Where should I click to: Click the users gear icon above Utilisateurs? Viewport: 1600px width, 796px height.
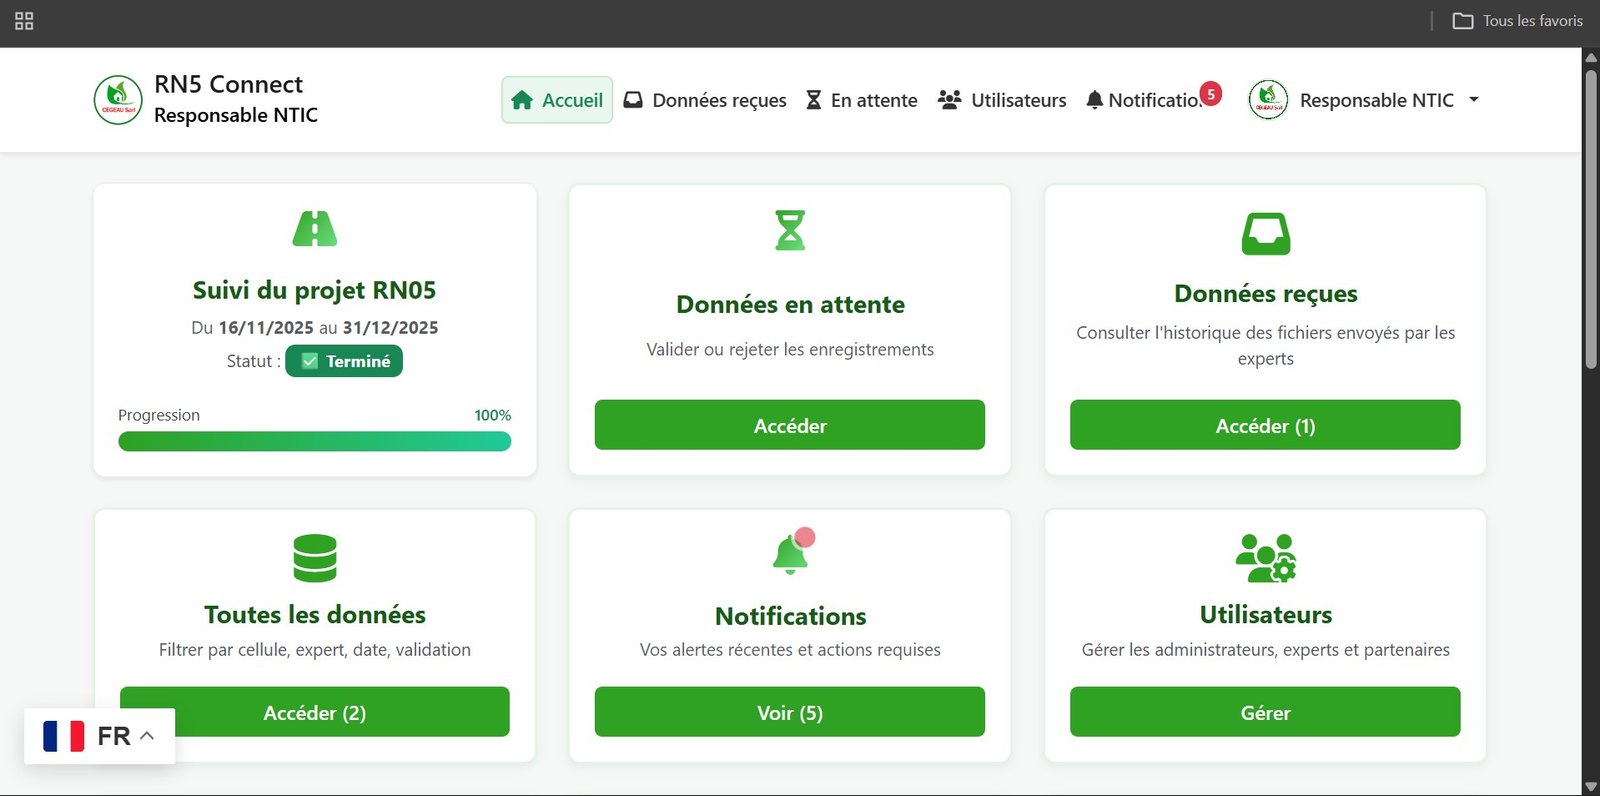pyautogui.click(x=1265, y=558)
